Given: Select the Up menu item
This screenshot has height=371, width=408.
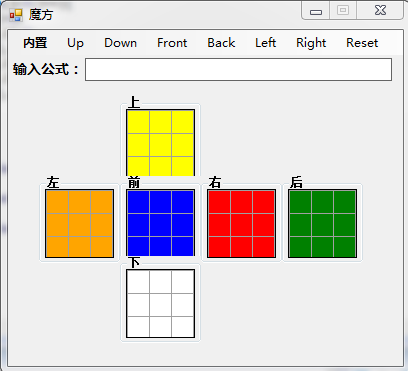Looking at the screenshot, I should (x=75, y=43).
